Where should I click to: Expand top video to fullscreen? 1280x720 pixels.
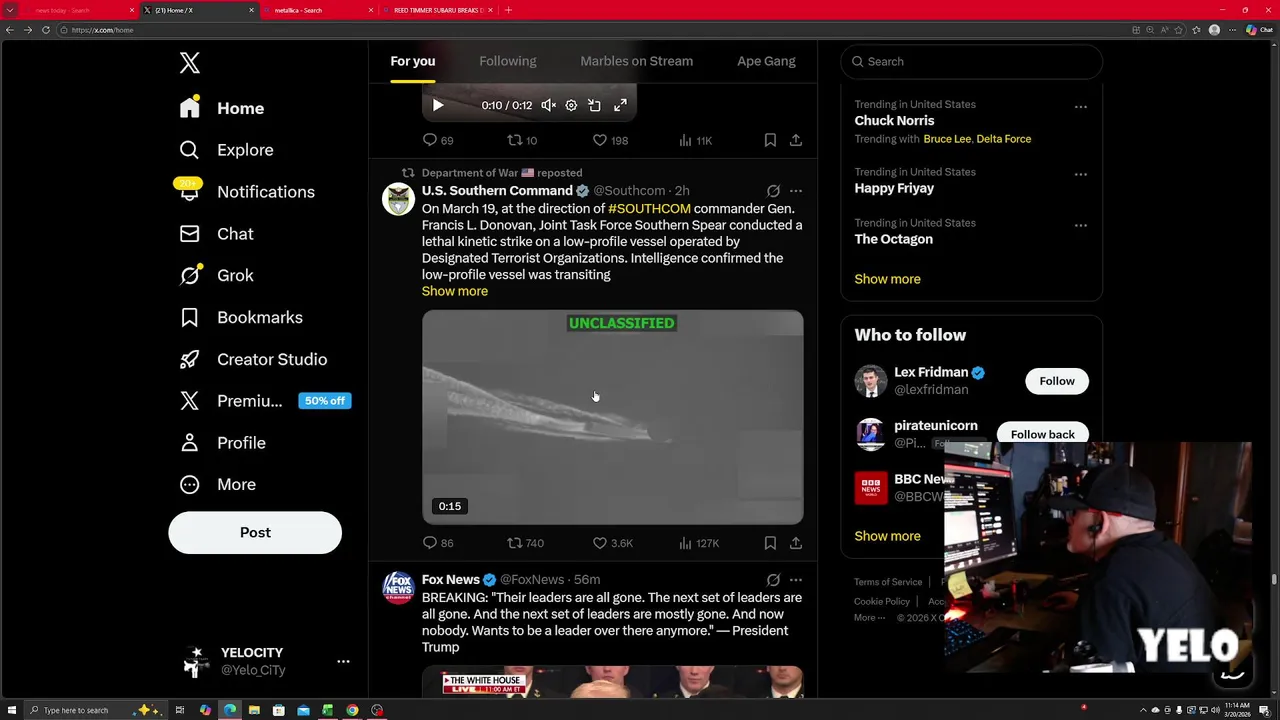click(x=620, y=105)
